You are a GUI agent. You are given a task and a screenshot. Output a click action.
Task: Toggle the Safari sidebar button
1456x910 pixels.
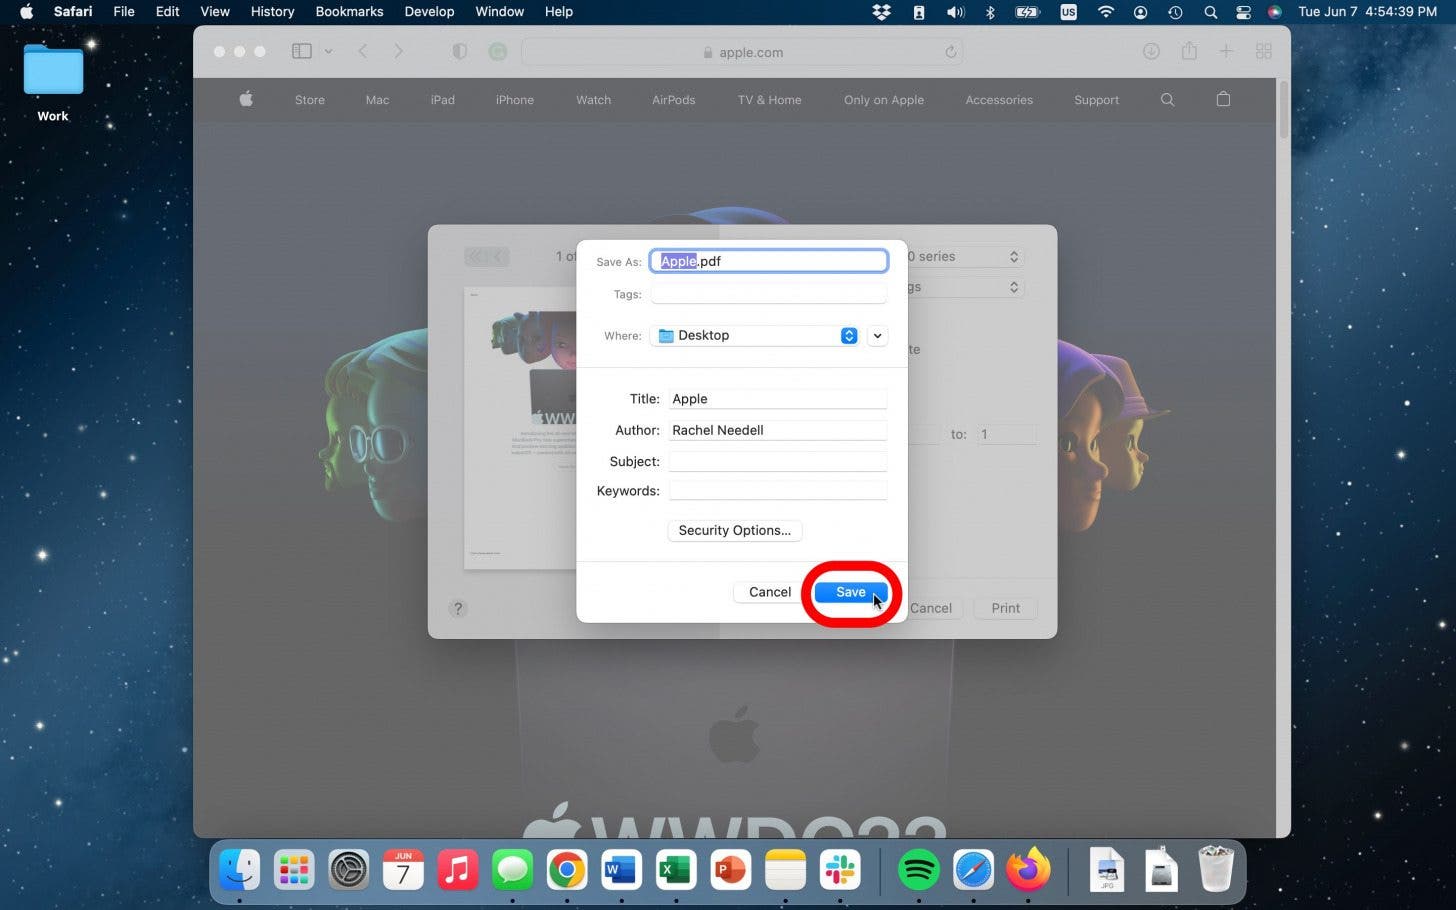point(301,51)
